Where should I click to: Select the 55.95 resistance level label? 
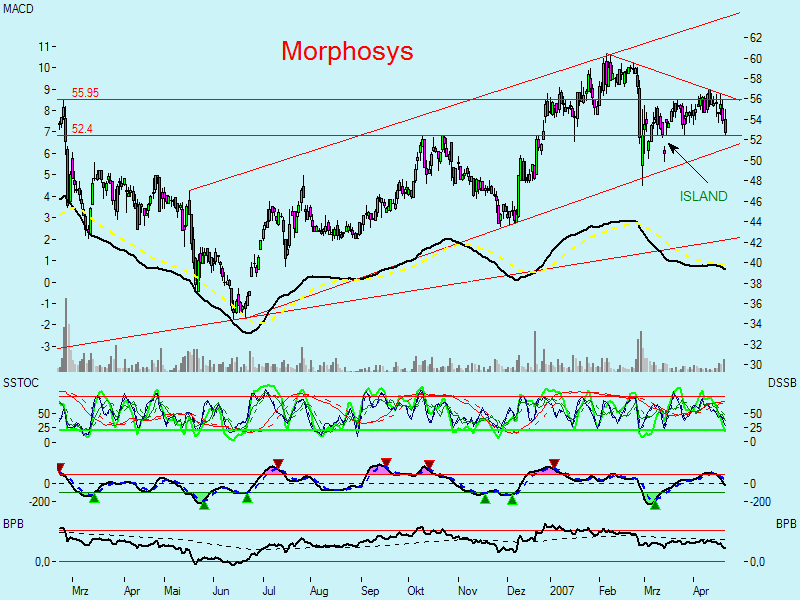click(85, 93)
